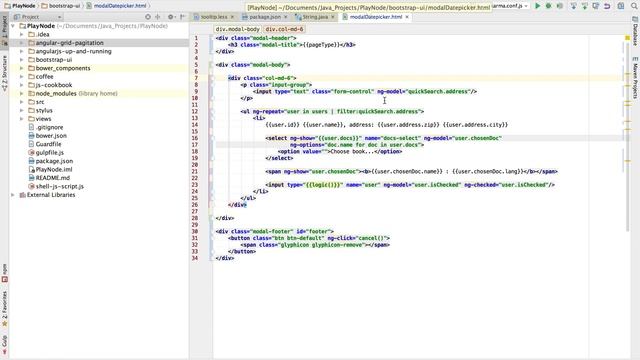Open Project panel gear settings icon
640x360 pixels.
pyautogui.click(x=171, y=17)
